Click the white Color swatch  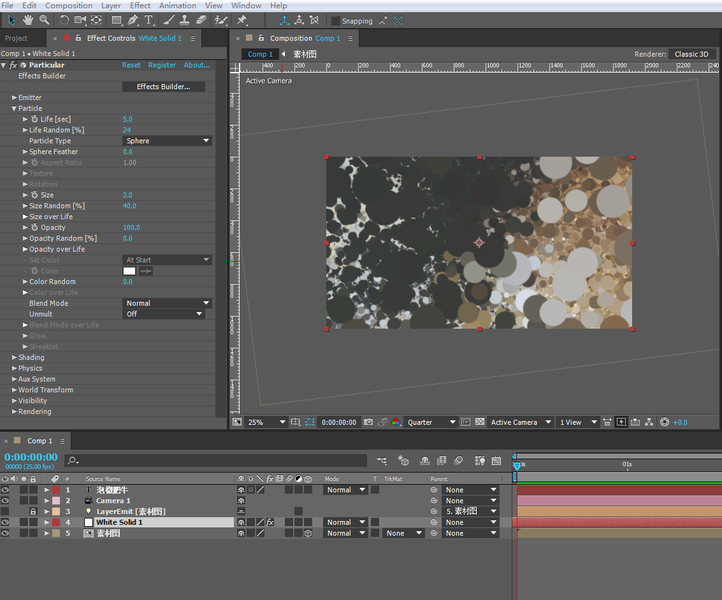[x=129, y=271]
